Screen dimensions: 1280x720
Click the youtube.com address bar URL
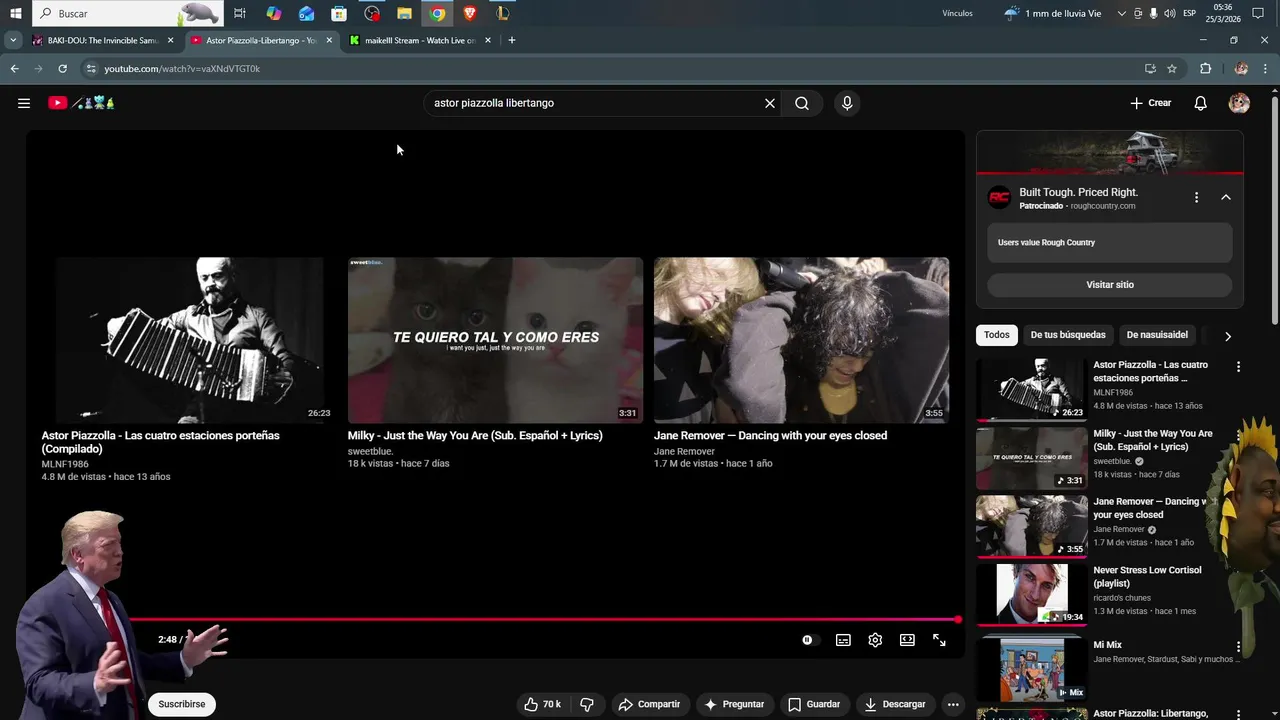point(182,69)
